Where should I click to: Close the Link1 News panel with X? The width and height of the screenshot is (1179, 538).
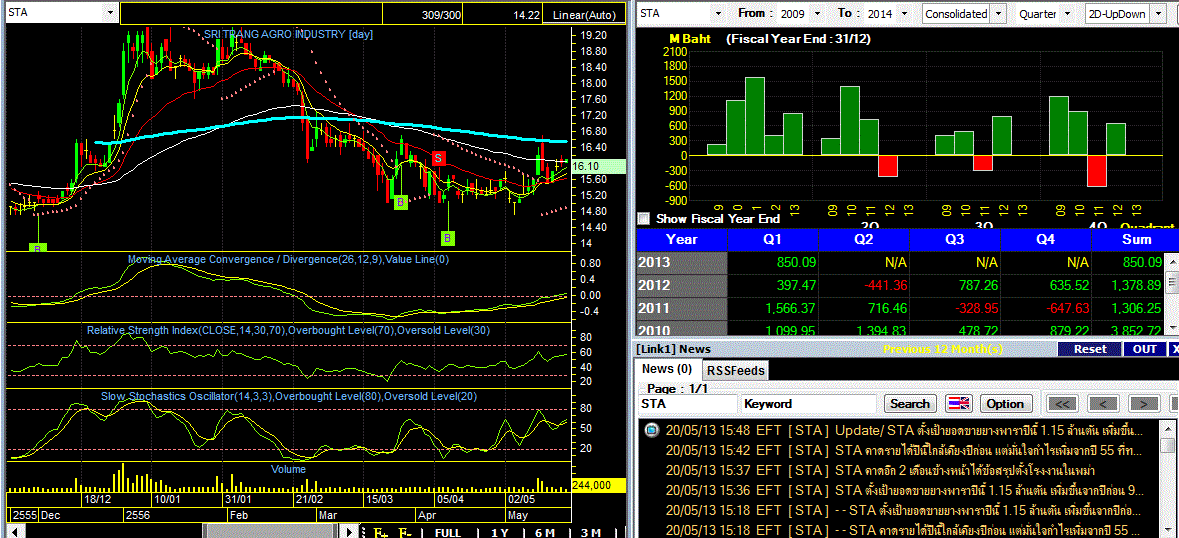1174,349
